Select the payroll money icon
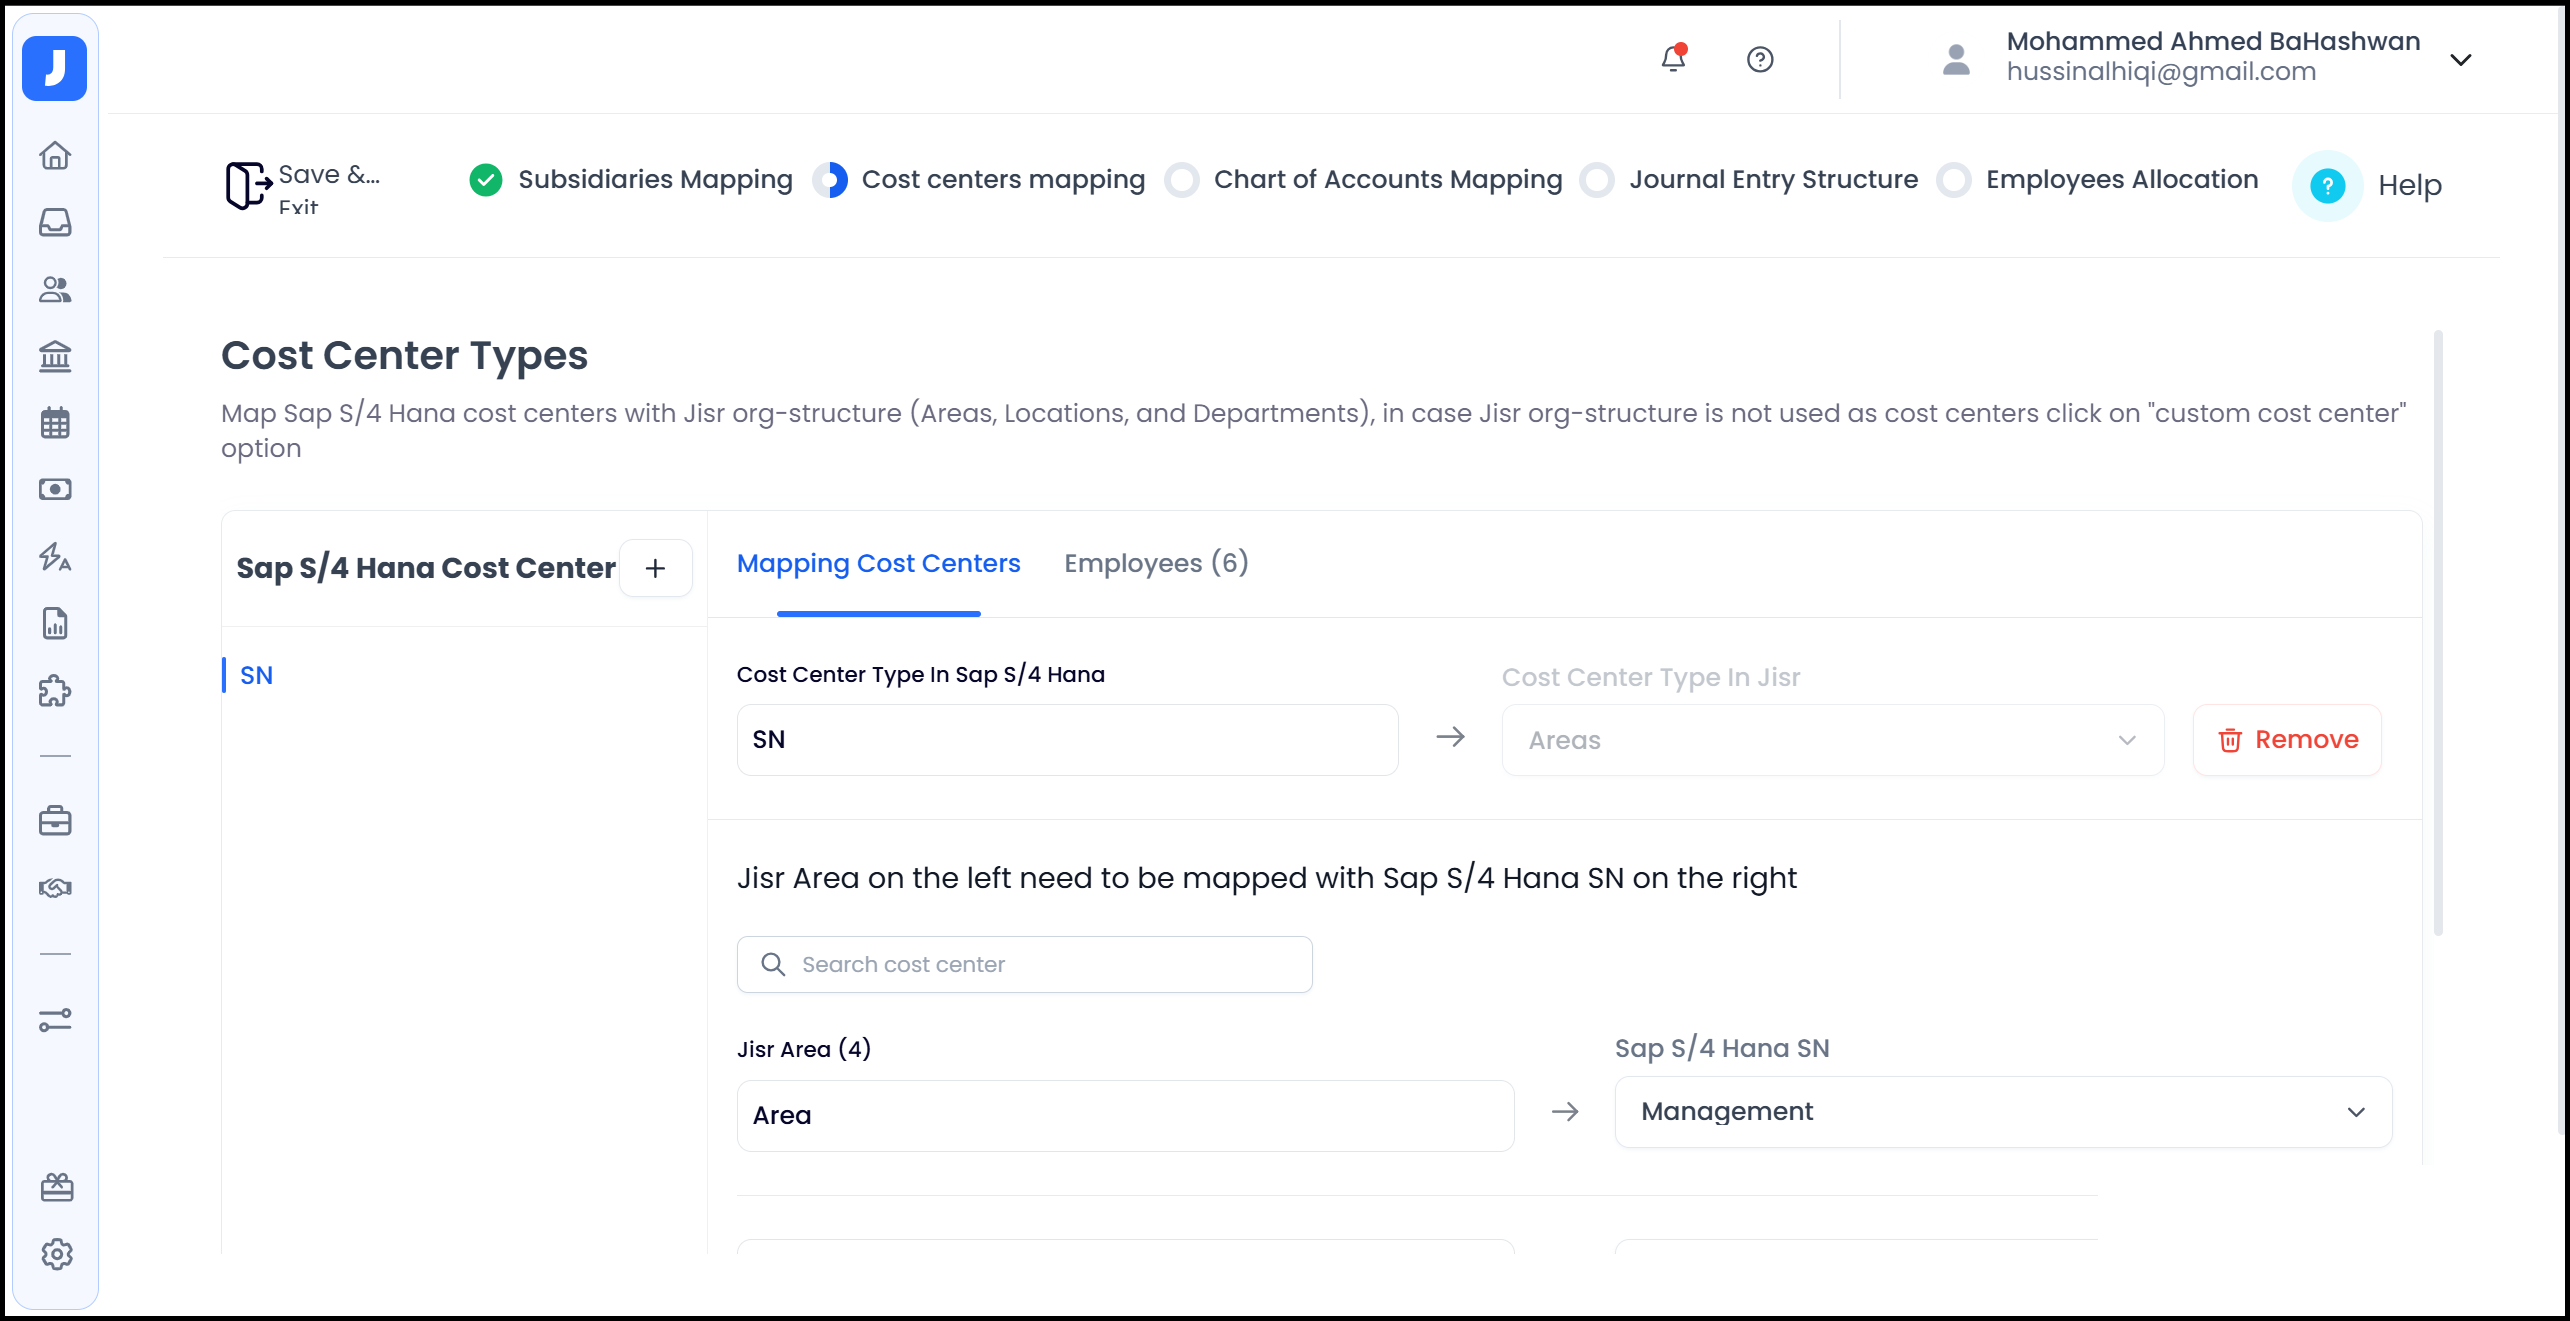The height and width of the screenshot is (1321, 2570). point(55,489)
